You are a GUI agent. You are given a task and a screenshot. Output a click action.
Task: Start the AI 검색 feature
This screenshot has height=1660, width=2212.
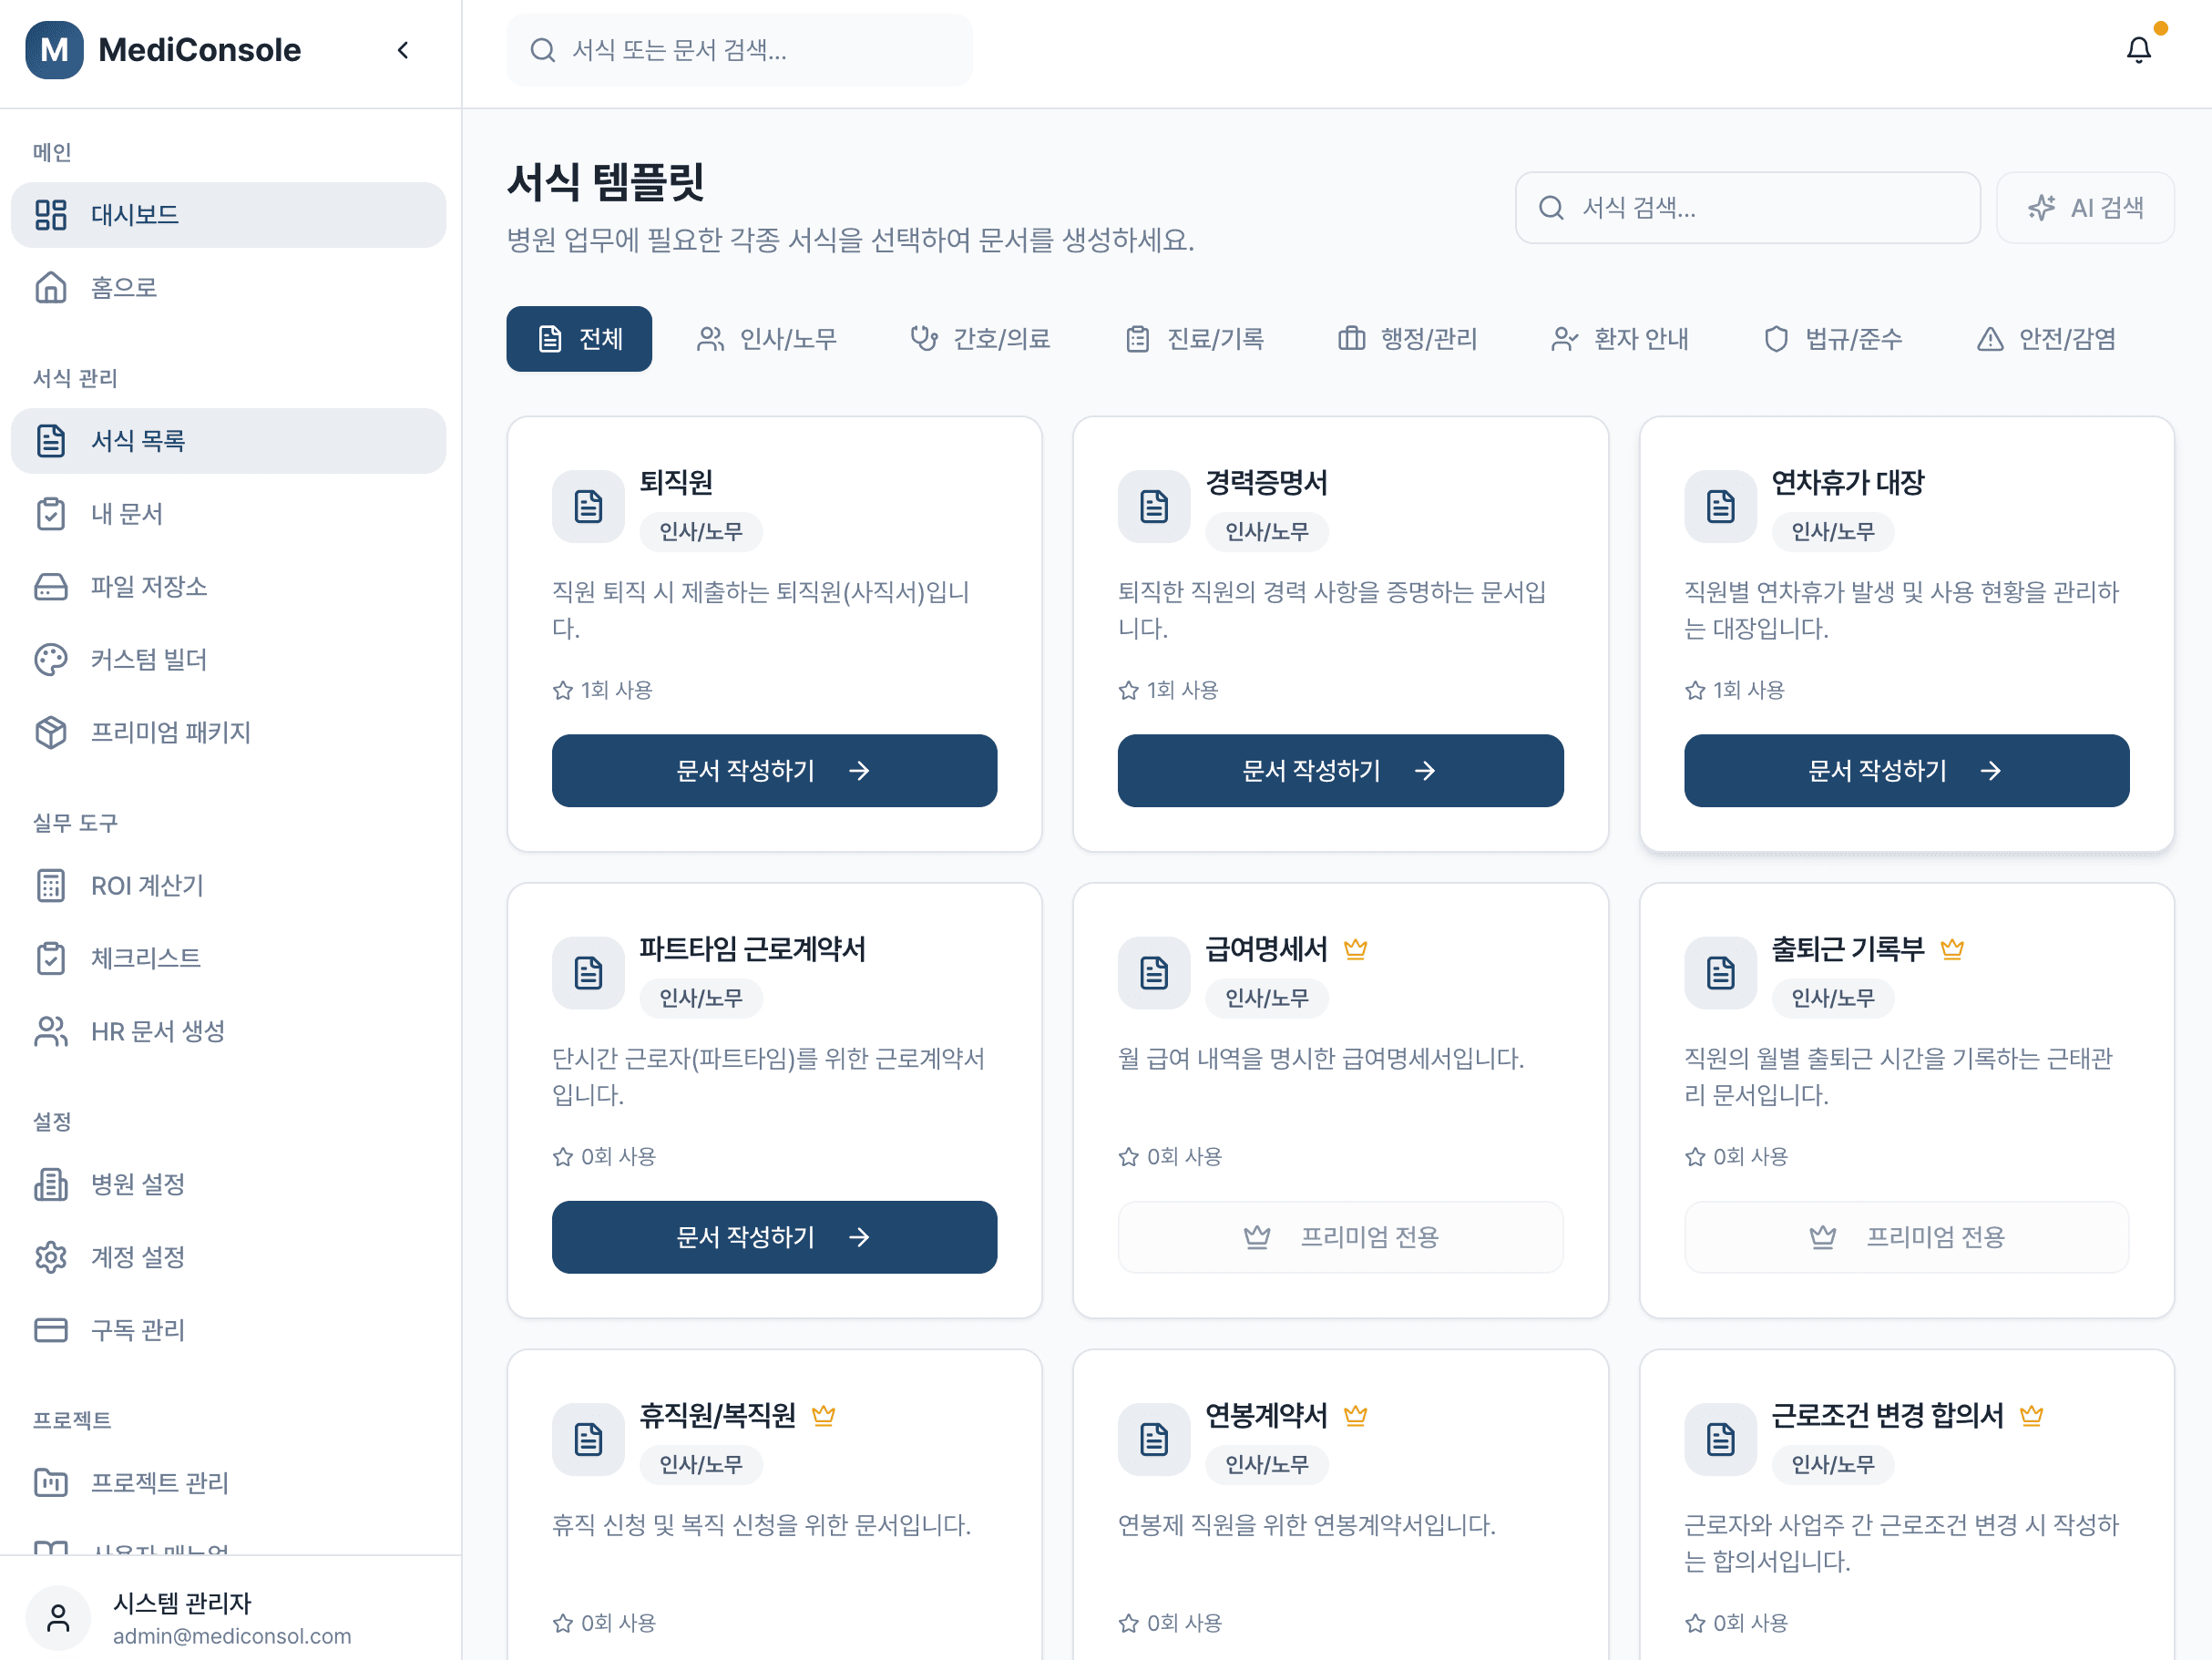click(x=2085, y=208)
